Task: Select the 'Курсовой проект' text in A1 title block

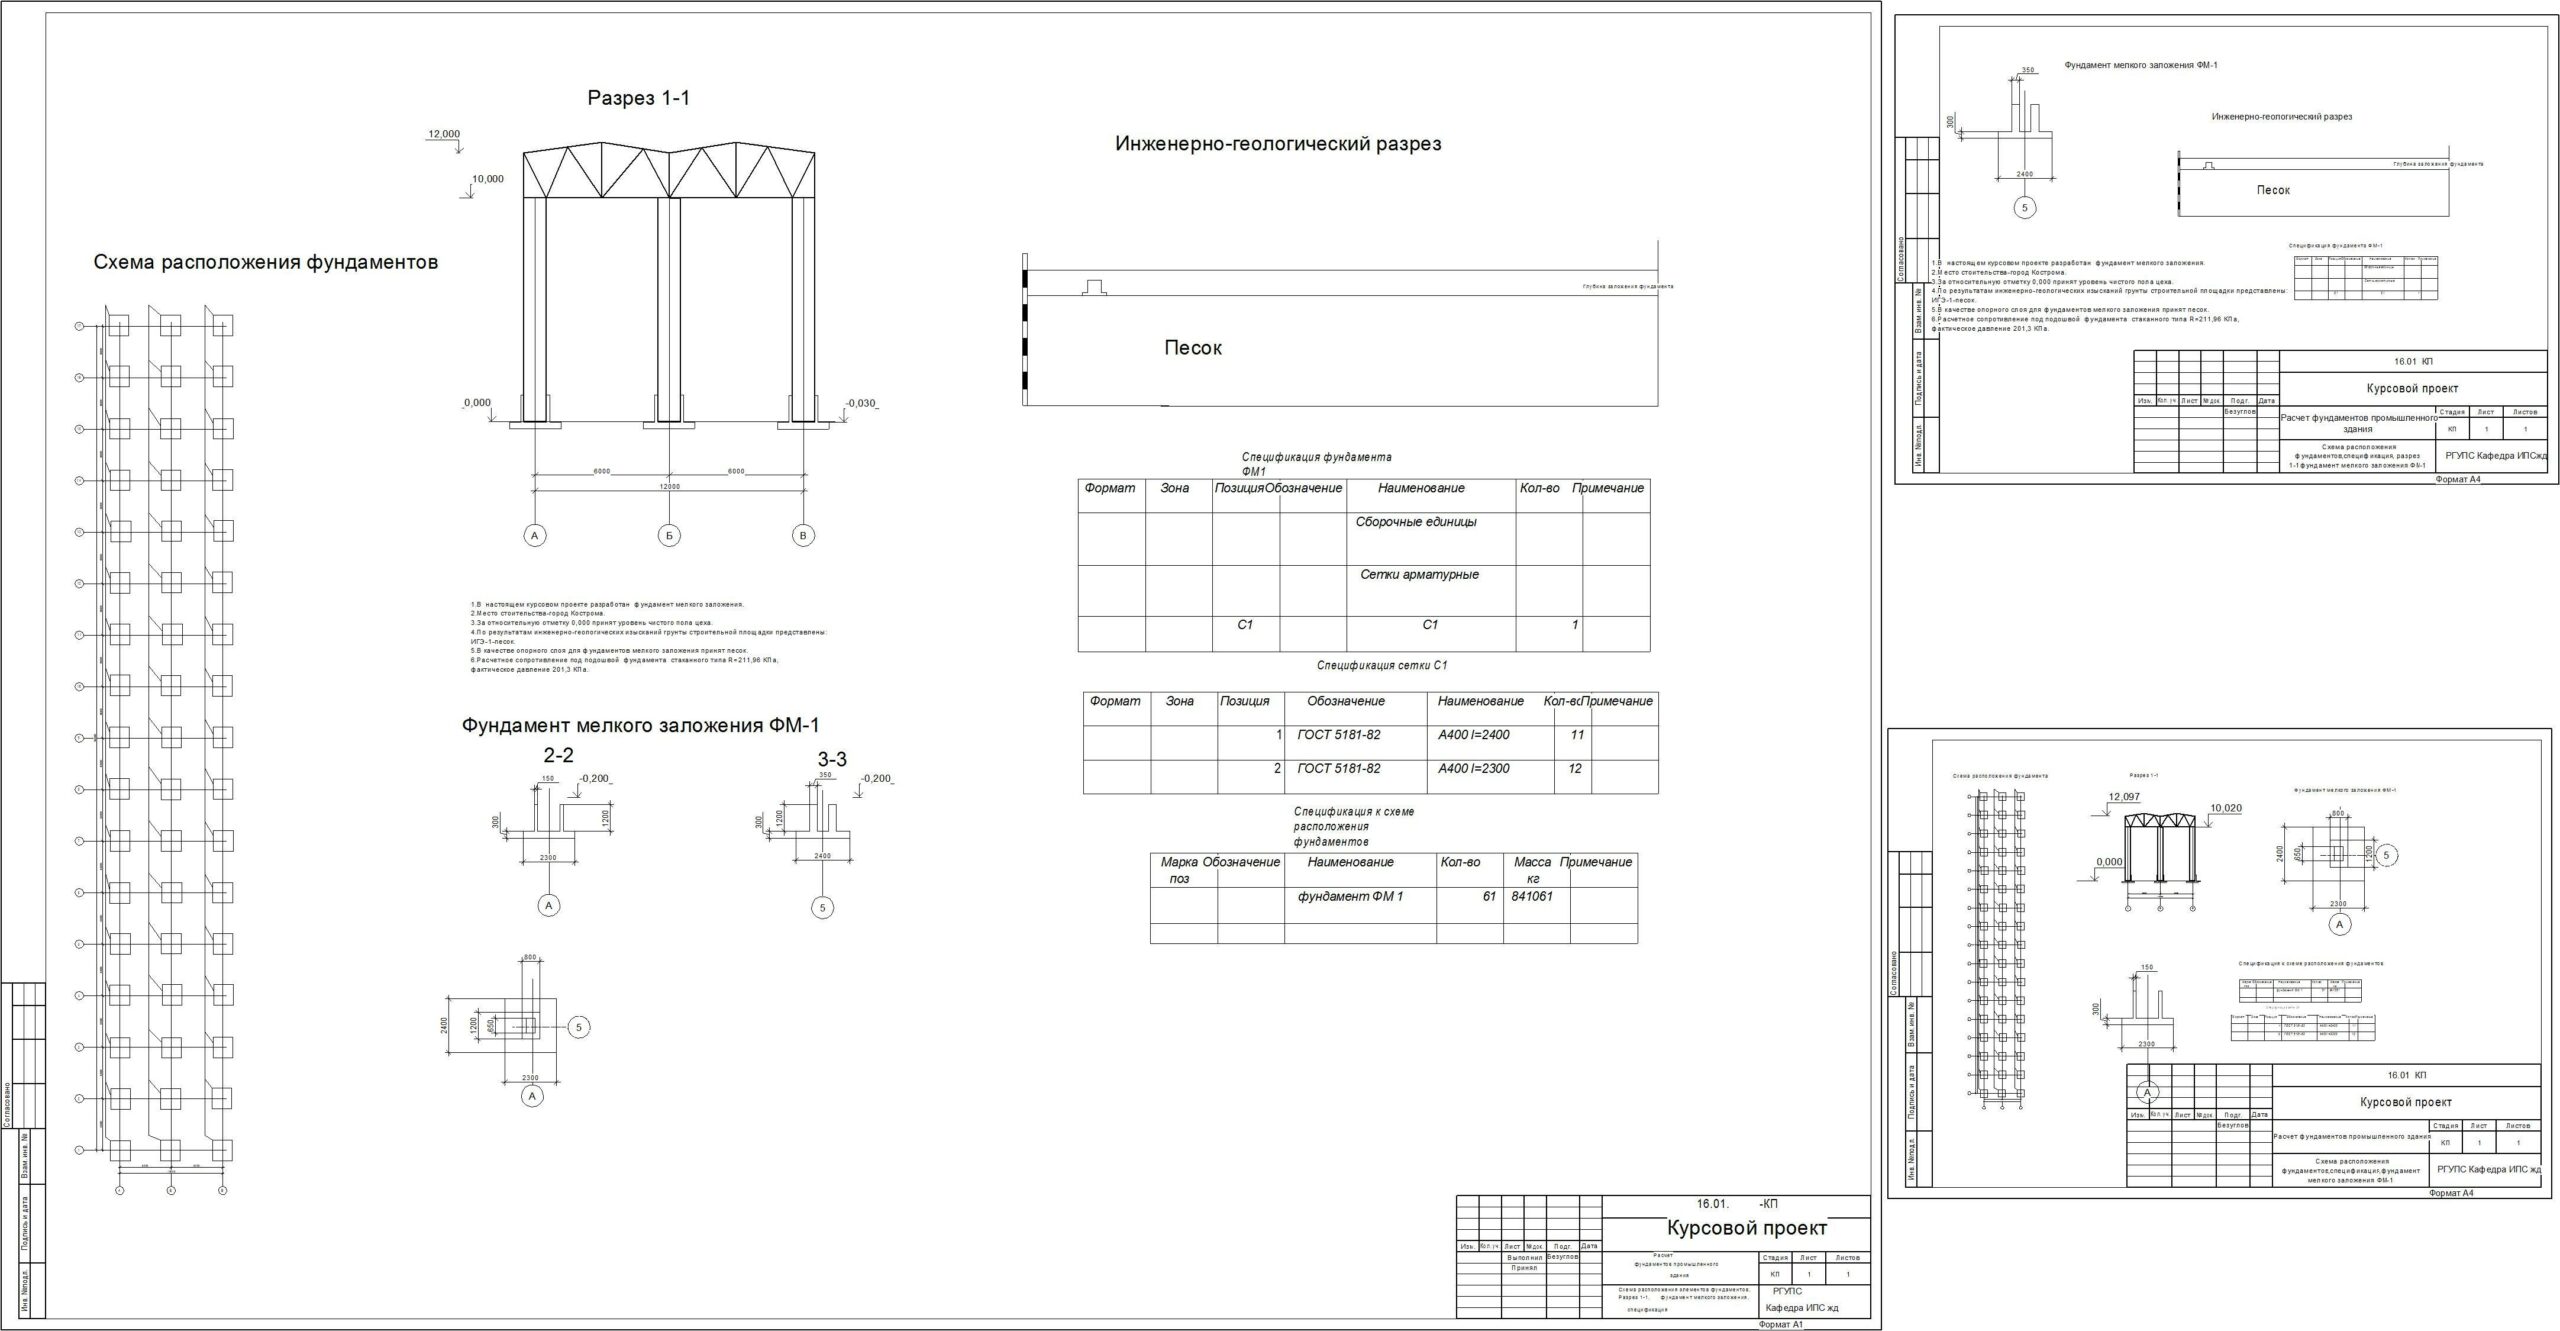Action: tap(1746, 1228)
